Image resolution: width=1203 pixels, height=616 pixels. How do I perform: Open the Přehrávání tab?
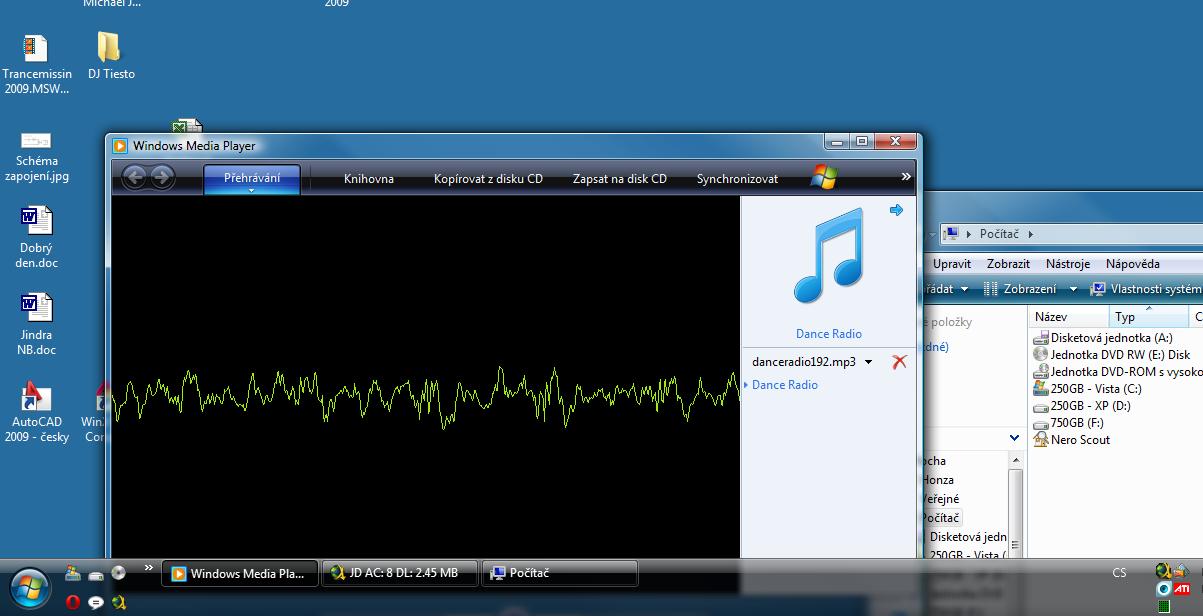pos(252,178)
